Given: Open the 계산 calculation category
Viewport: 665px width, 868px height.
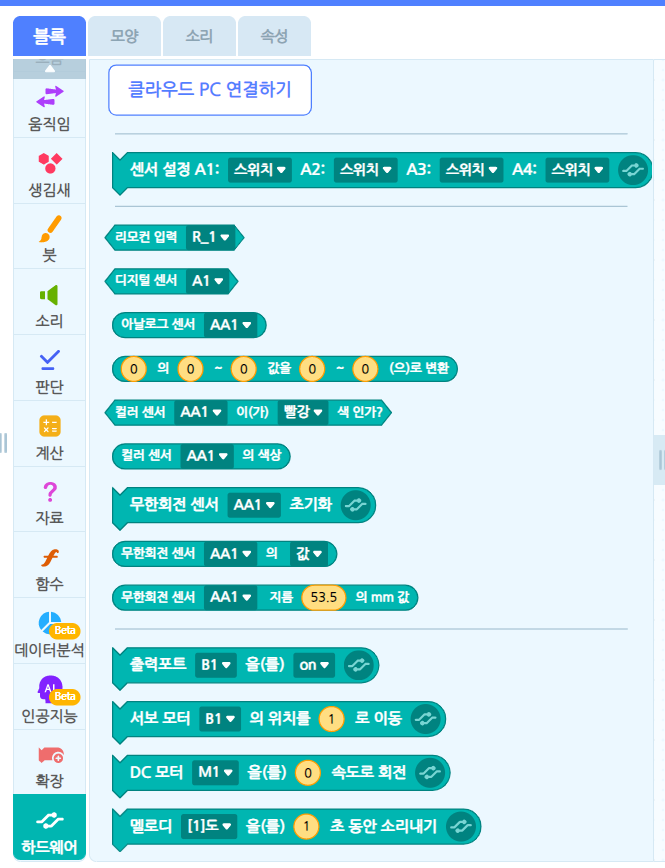Looking at the screenshot, I should pos(49,437).
